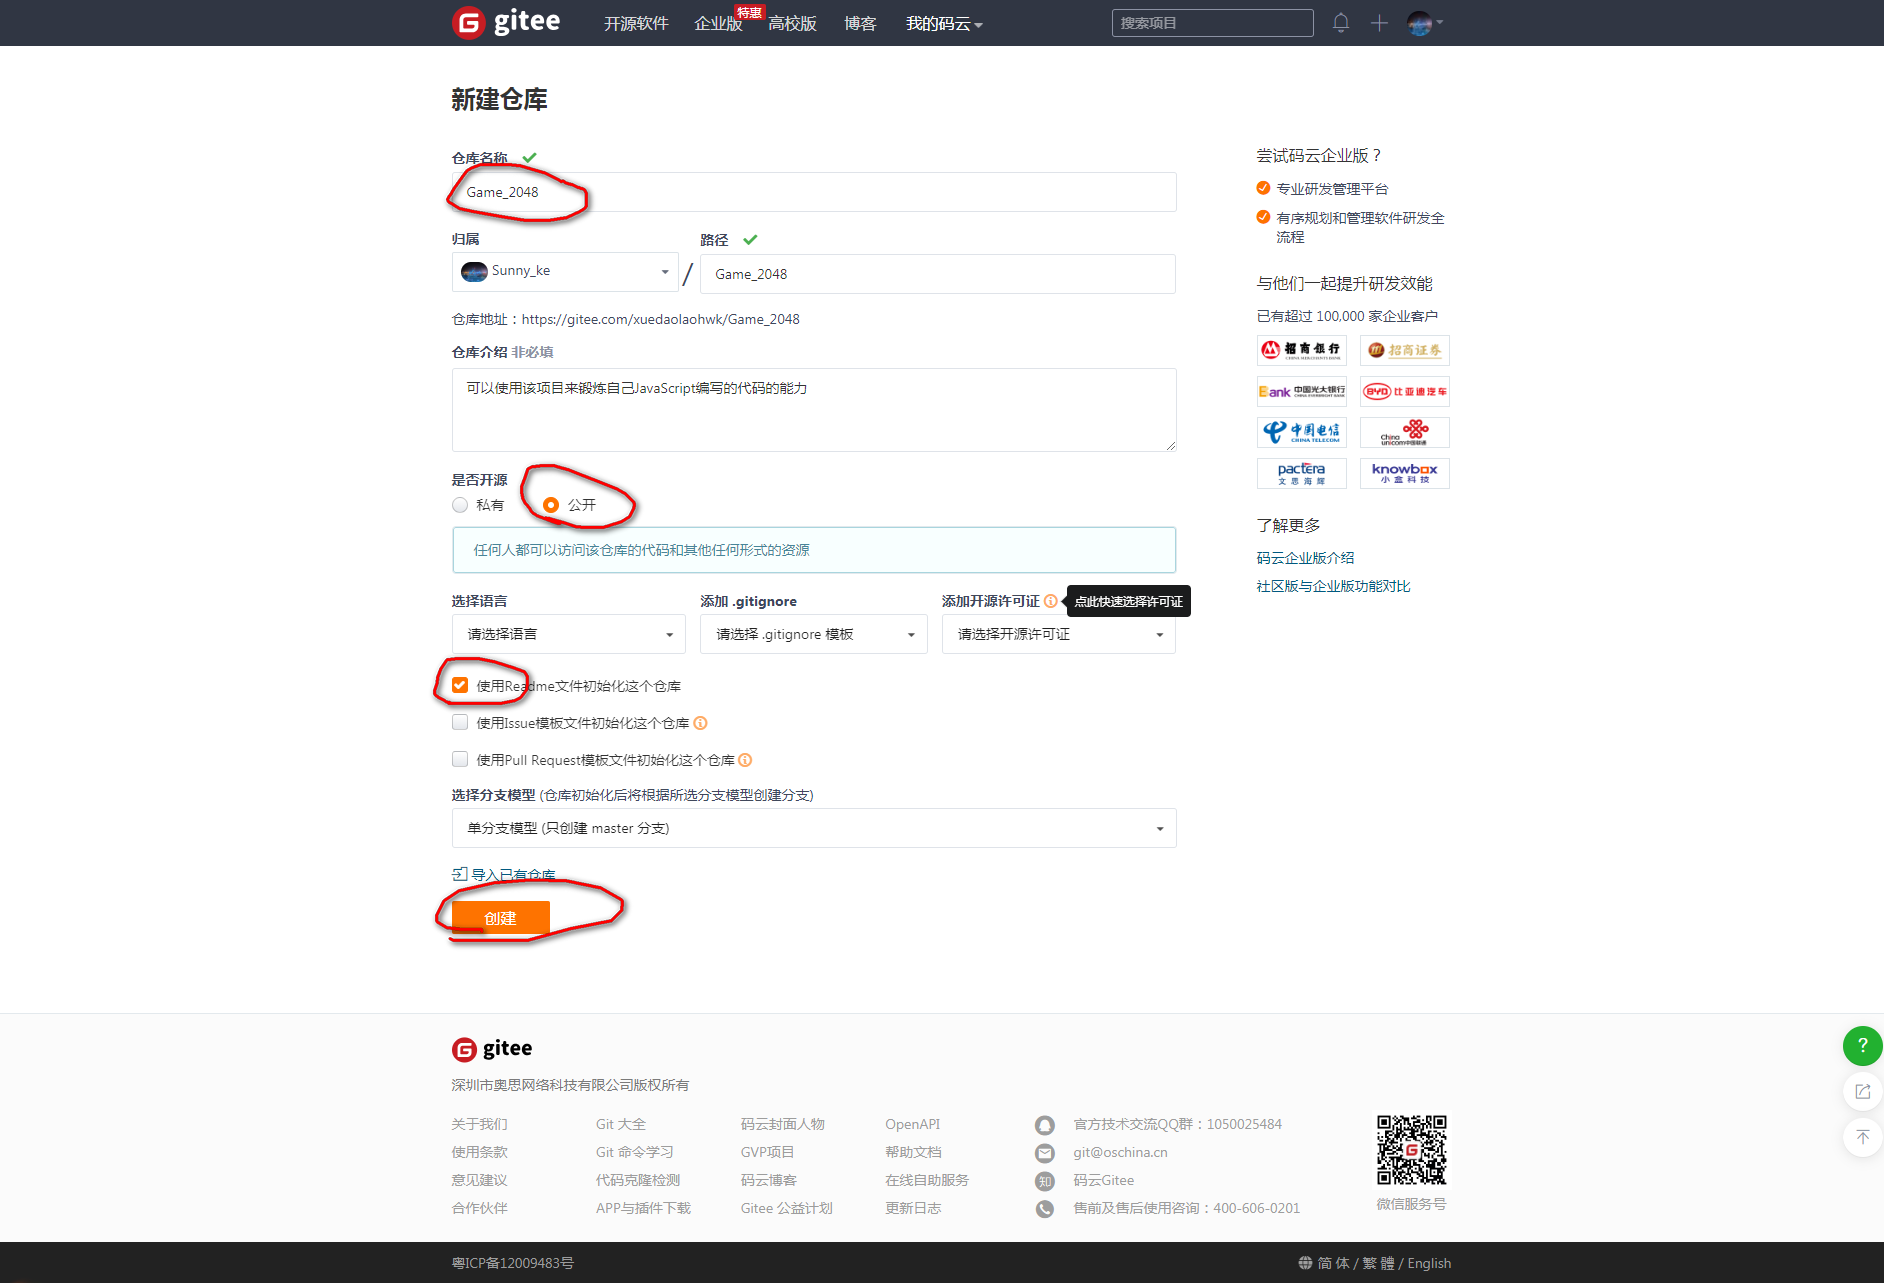Click the knowbox logo
The image size is (1884, 1283).
pyautogui.click(x=1404, y=473)
